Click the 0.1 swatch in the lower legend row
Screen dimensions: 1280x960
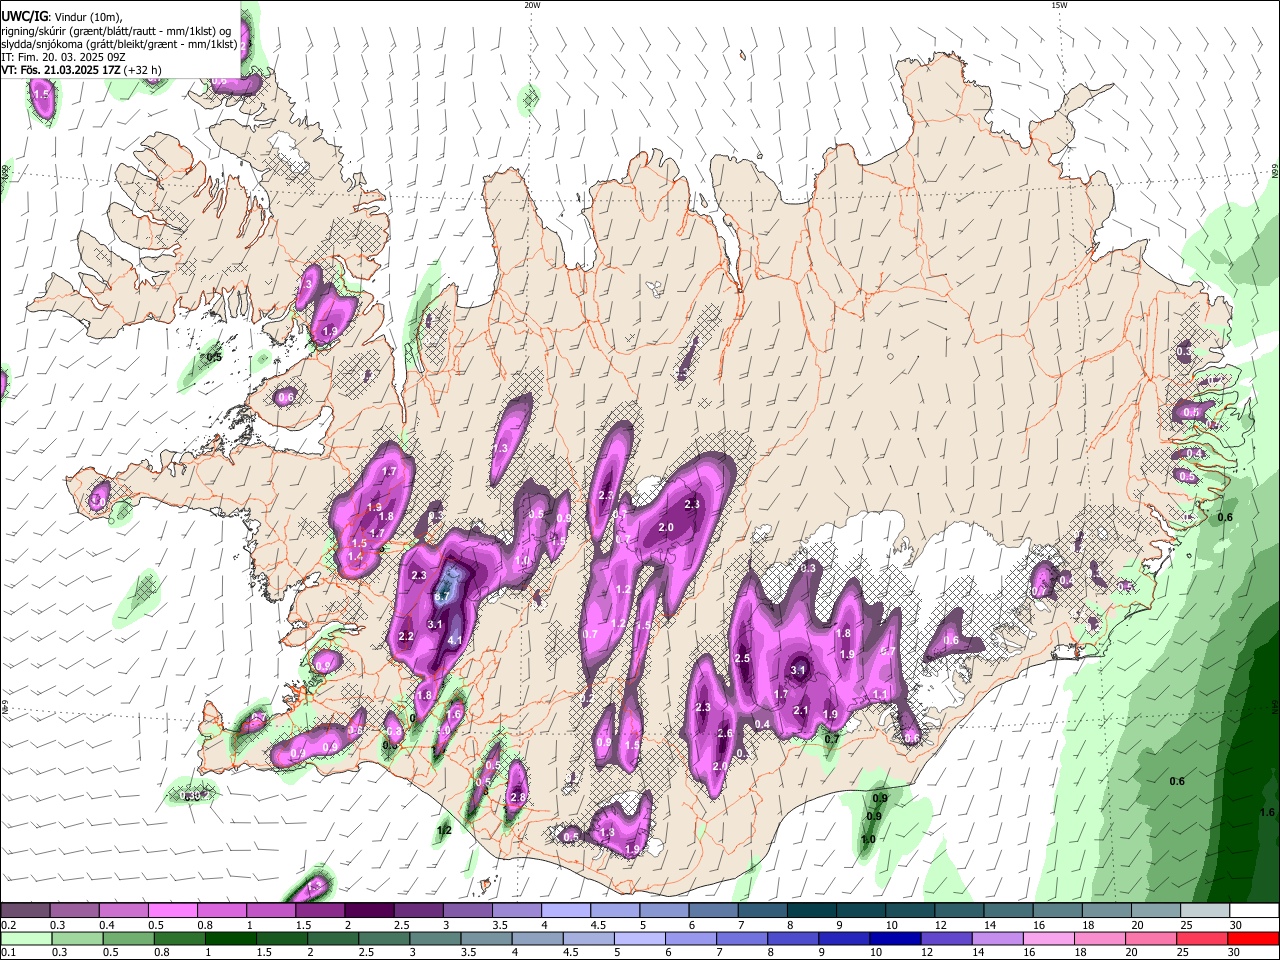tap(26, 939)
